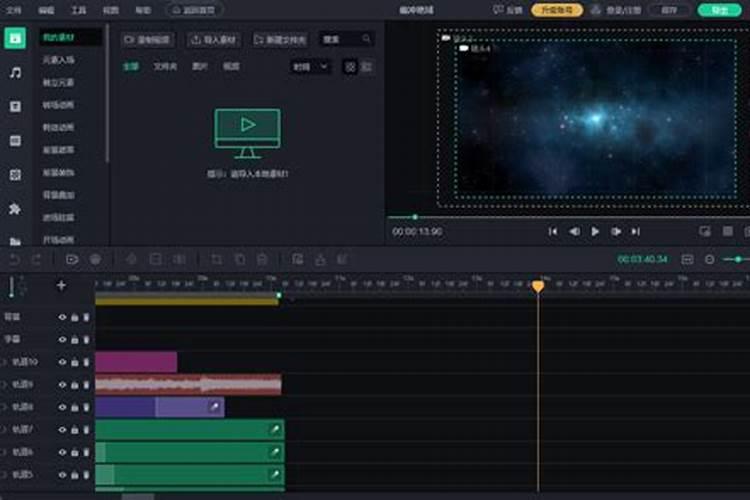
Task: Toggle visibility of 轨道8
Action: (62, 407)
